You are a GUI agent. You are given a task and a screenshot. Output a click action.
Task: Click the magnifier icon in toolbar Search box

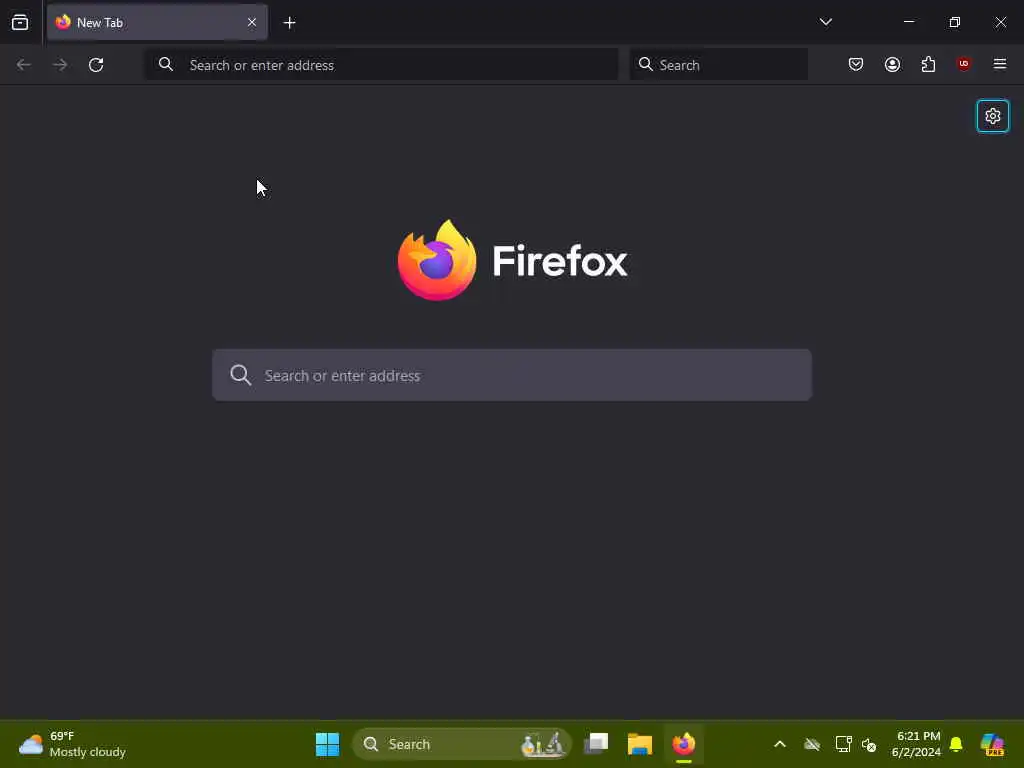tap(646, 64)
